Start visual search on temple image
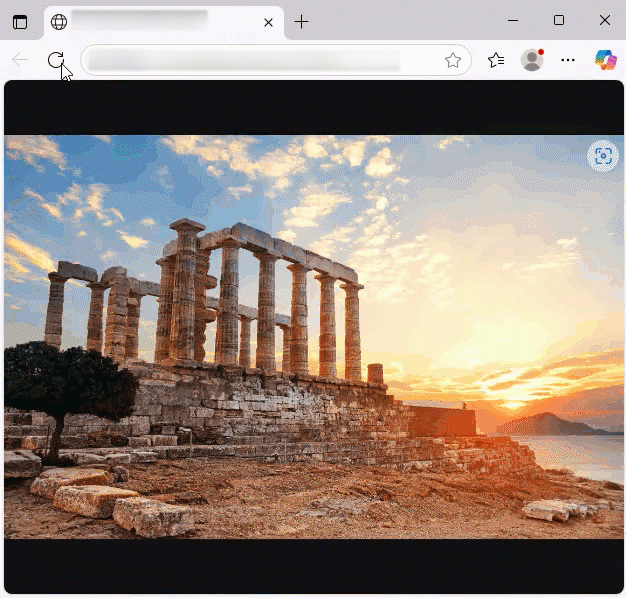The image size is (626, 598). click(603, 156)
